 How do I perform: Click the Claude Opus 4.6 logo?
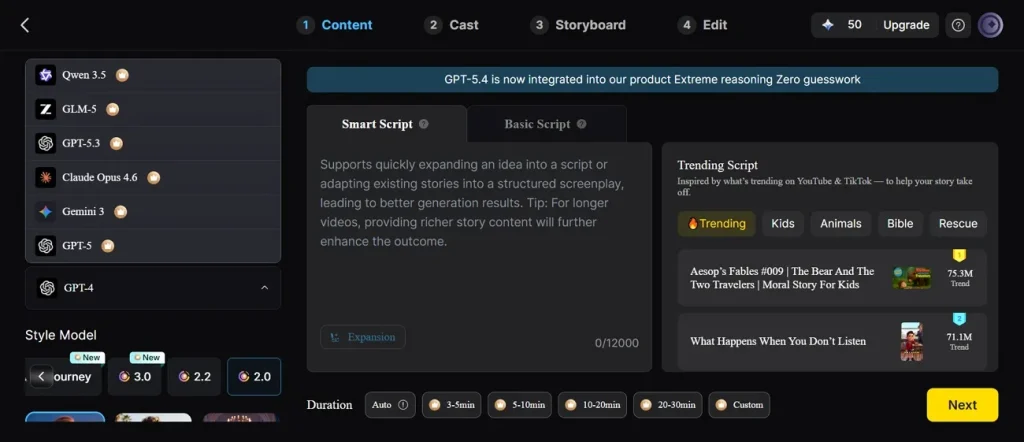point(46,177)
